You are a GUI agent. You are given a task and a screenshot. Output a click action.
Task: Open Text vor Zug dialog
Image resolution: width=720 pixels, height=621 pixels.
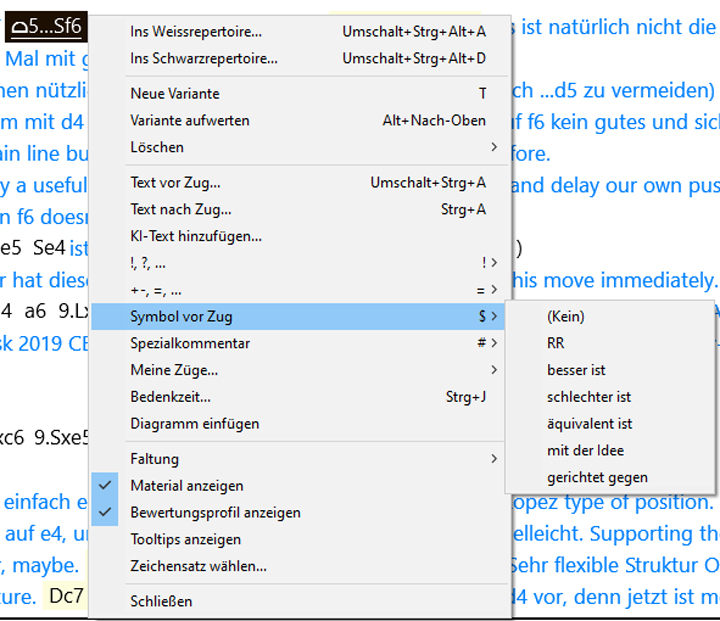pyautogui.click(x=175, y=183)
